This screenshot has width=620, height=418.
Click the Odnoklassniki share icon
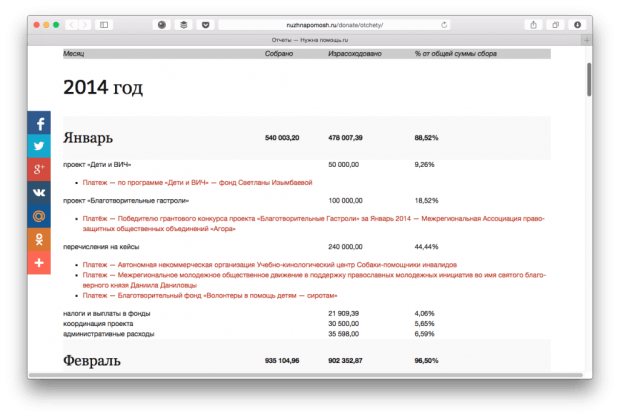tap(40, 239)
